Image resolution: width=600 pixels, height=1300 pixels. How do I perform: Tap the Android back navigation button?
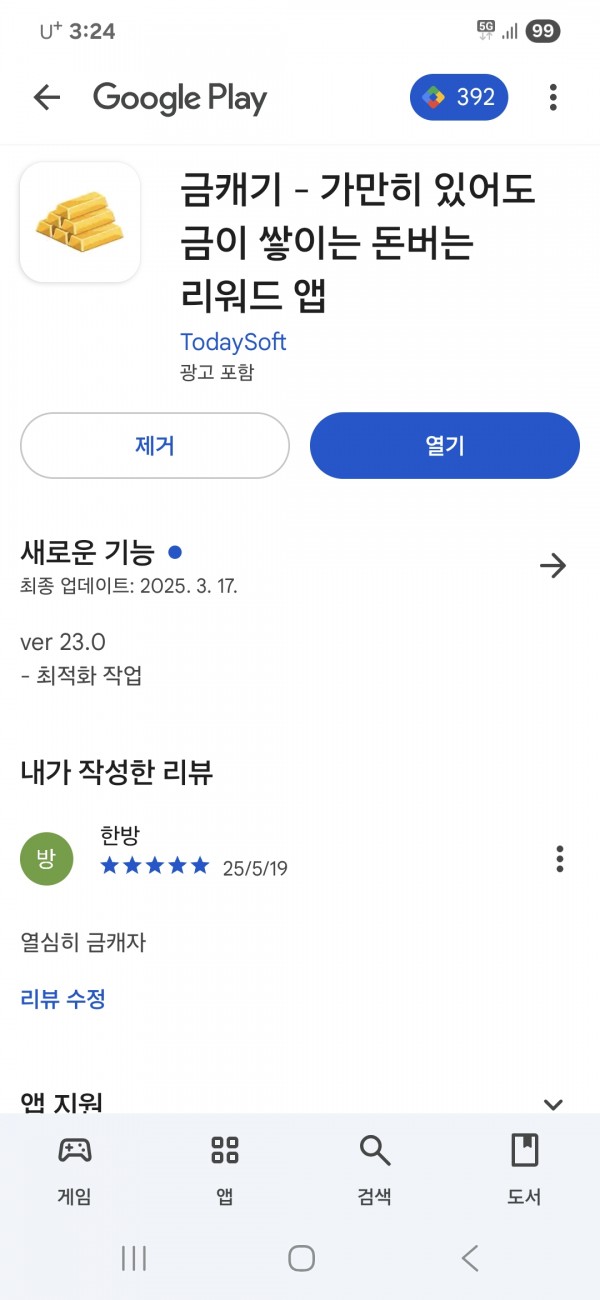coord(470,1258)
